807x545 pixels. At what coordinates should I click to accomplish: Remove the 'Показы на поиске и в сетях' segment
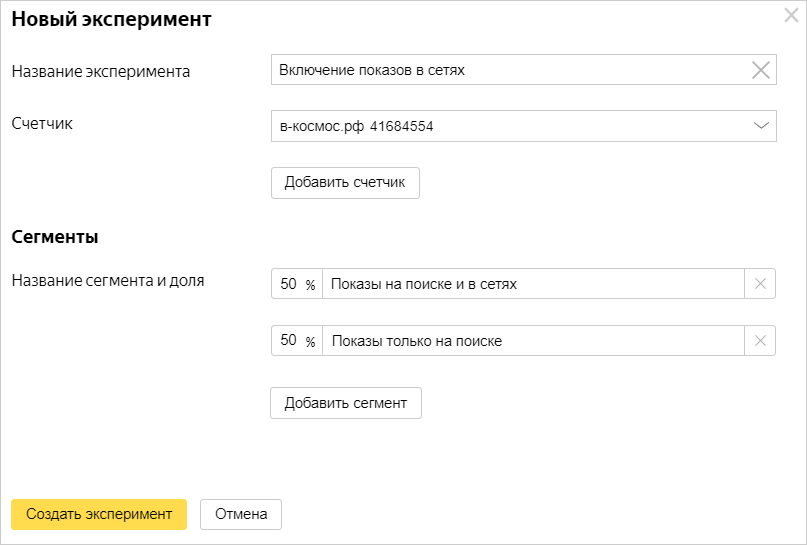point(760,284)
